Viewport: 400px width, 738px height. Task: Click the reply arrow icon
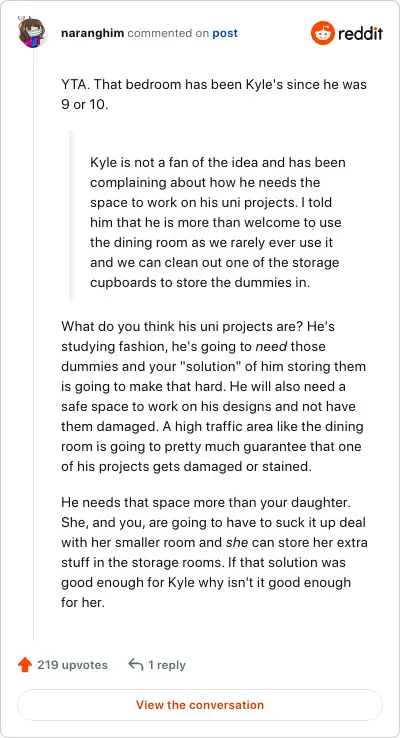click(x=136, y=665)
